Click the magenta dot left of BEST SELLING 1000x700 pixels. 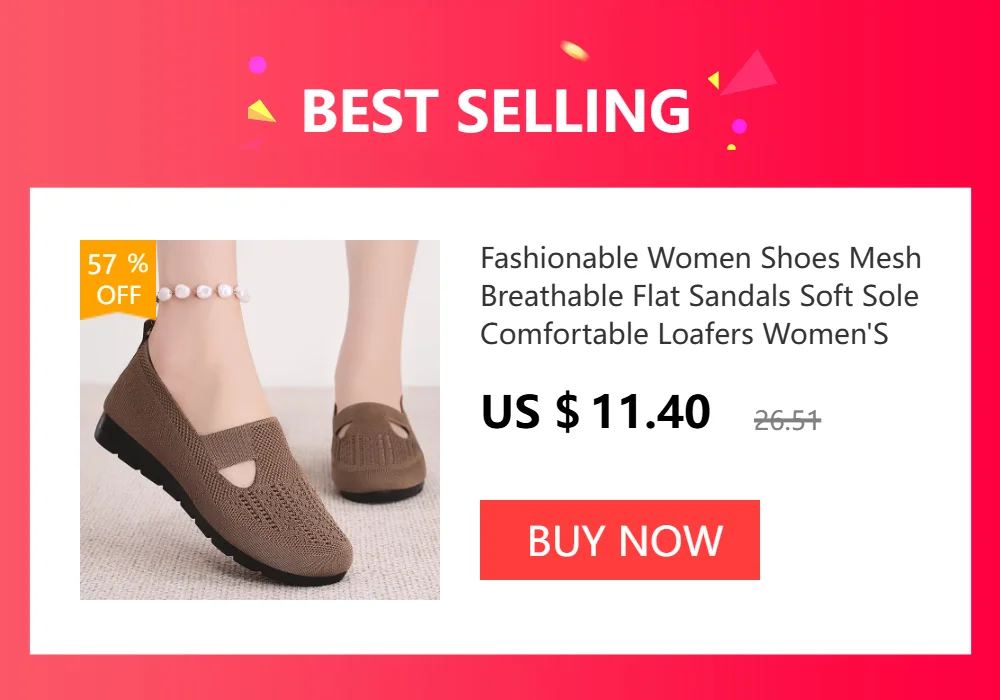257,64
